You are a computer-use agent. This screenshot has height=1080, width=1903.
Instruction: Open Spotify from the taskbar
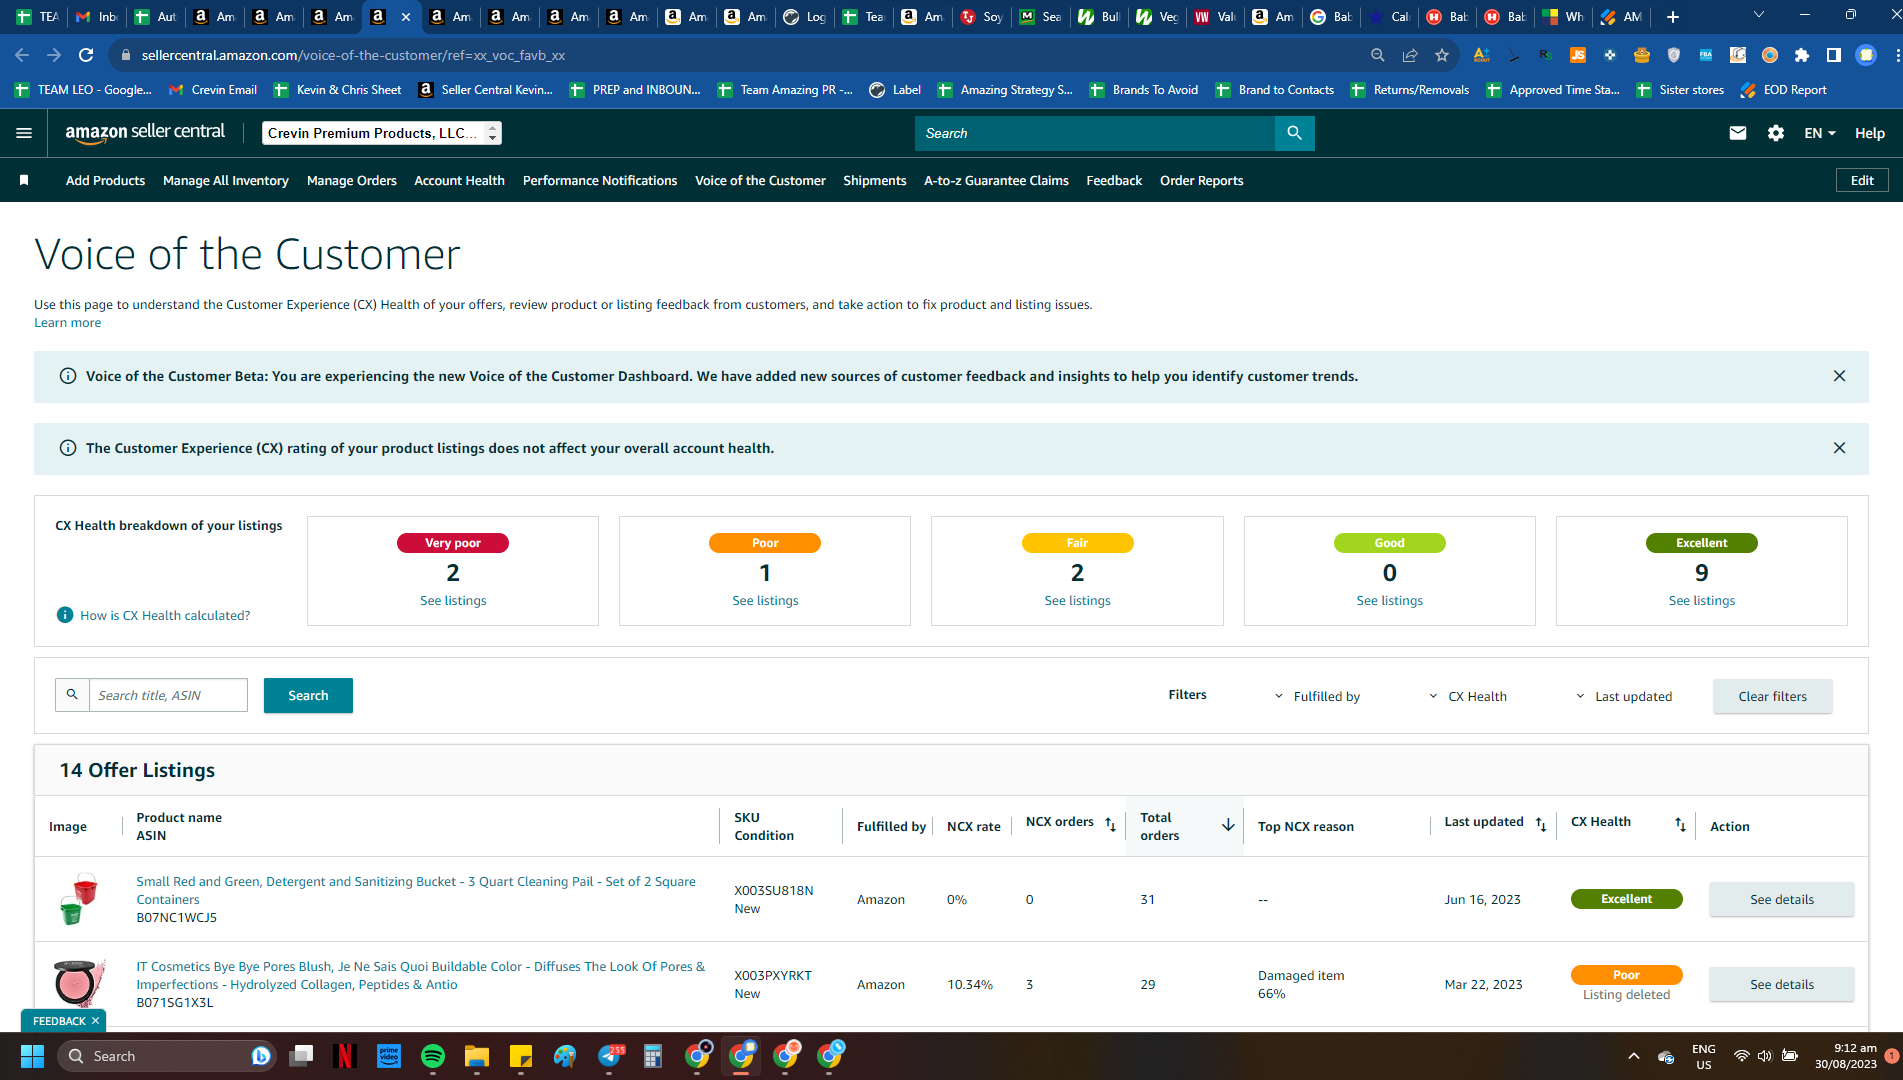(x=433, y=1056)
